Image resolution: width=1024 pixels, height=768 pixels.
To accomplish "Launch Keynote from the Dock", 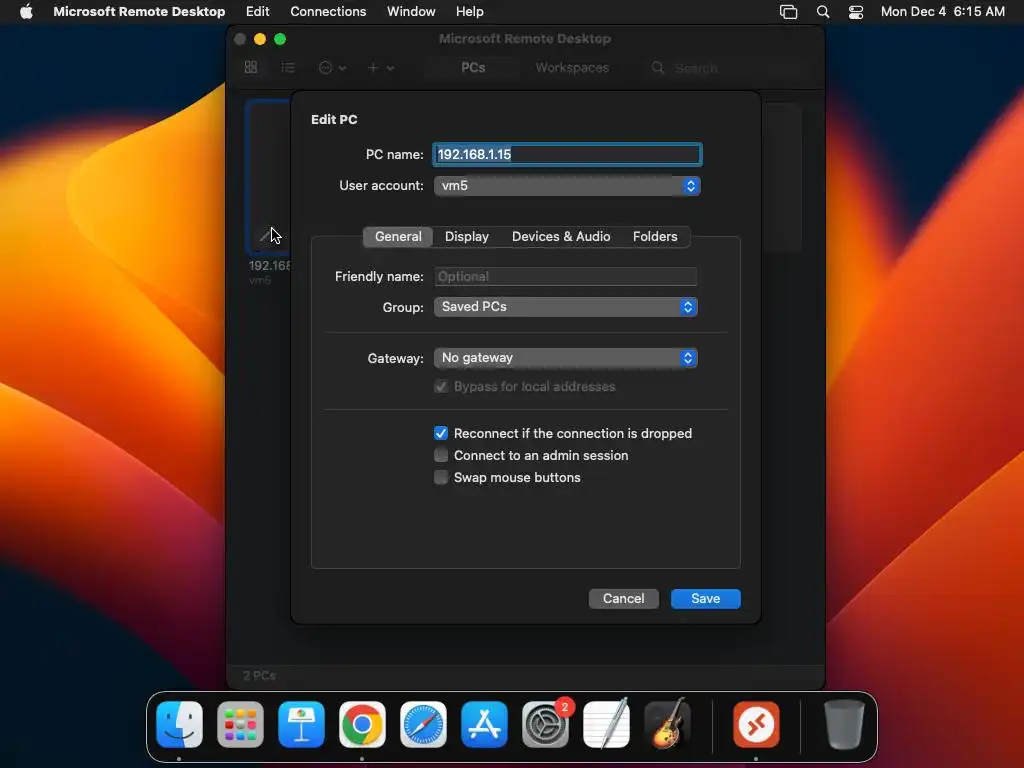I will [301, 724].
